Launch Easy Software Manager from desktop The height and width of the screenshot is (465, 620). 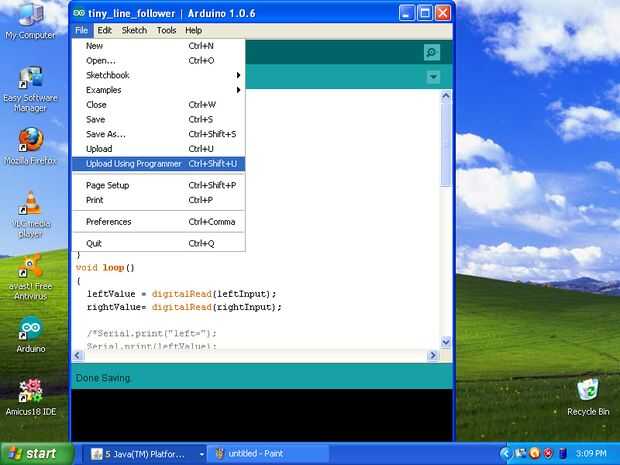click(x=30, y=89)
